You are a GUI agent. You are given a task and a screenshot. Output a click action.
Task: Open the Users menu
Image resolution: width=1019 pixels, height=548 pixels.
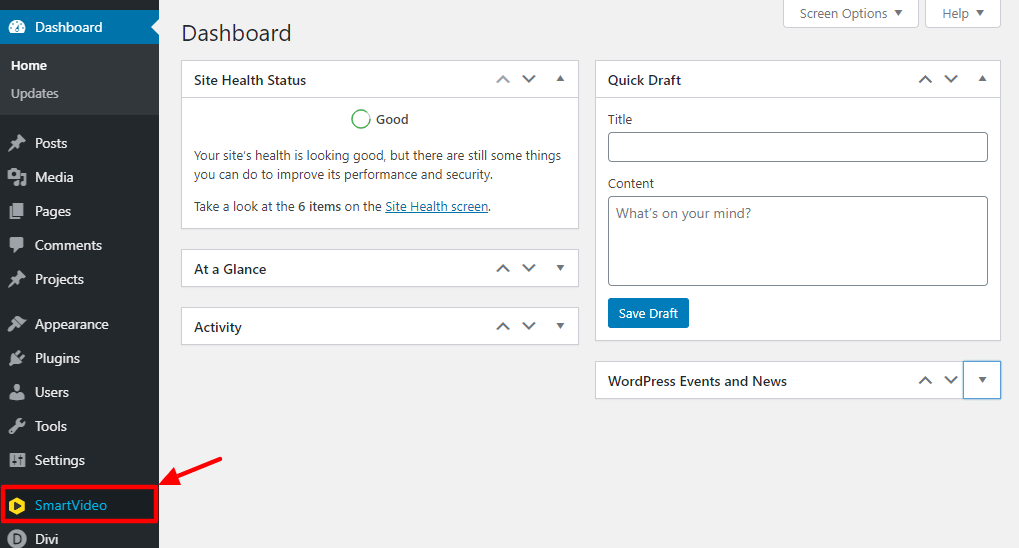pos(79,392)
